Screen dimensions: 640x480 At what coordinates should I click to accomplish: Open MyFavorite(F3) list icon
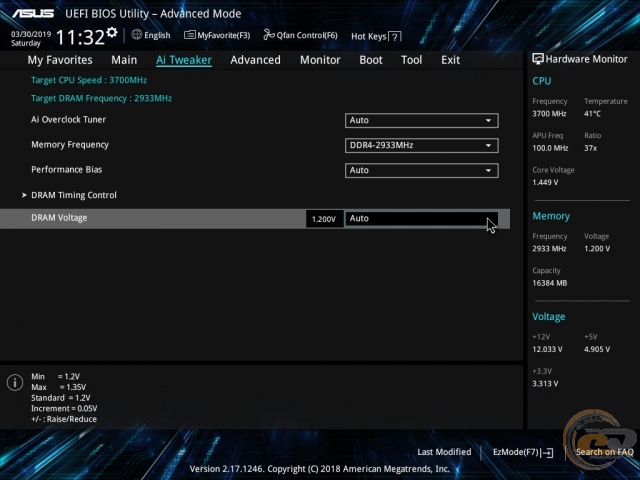tap(189, 35)
